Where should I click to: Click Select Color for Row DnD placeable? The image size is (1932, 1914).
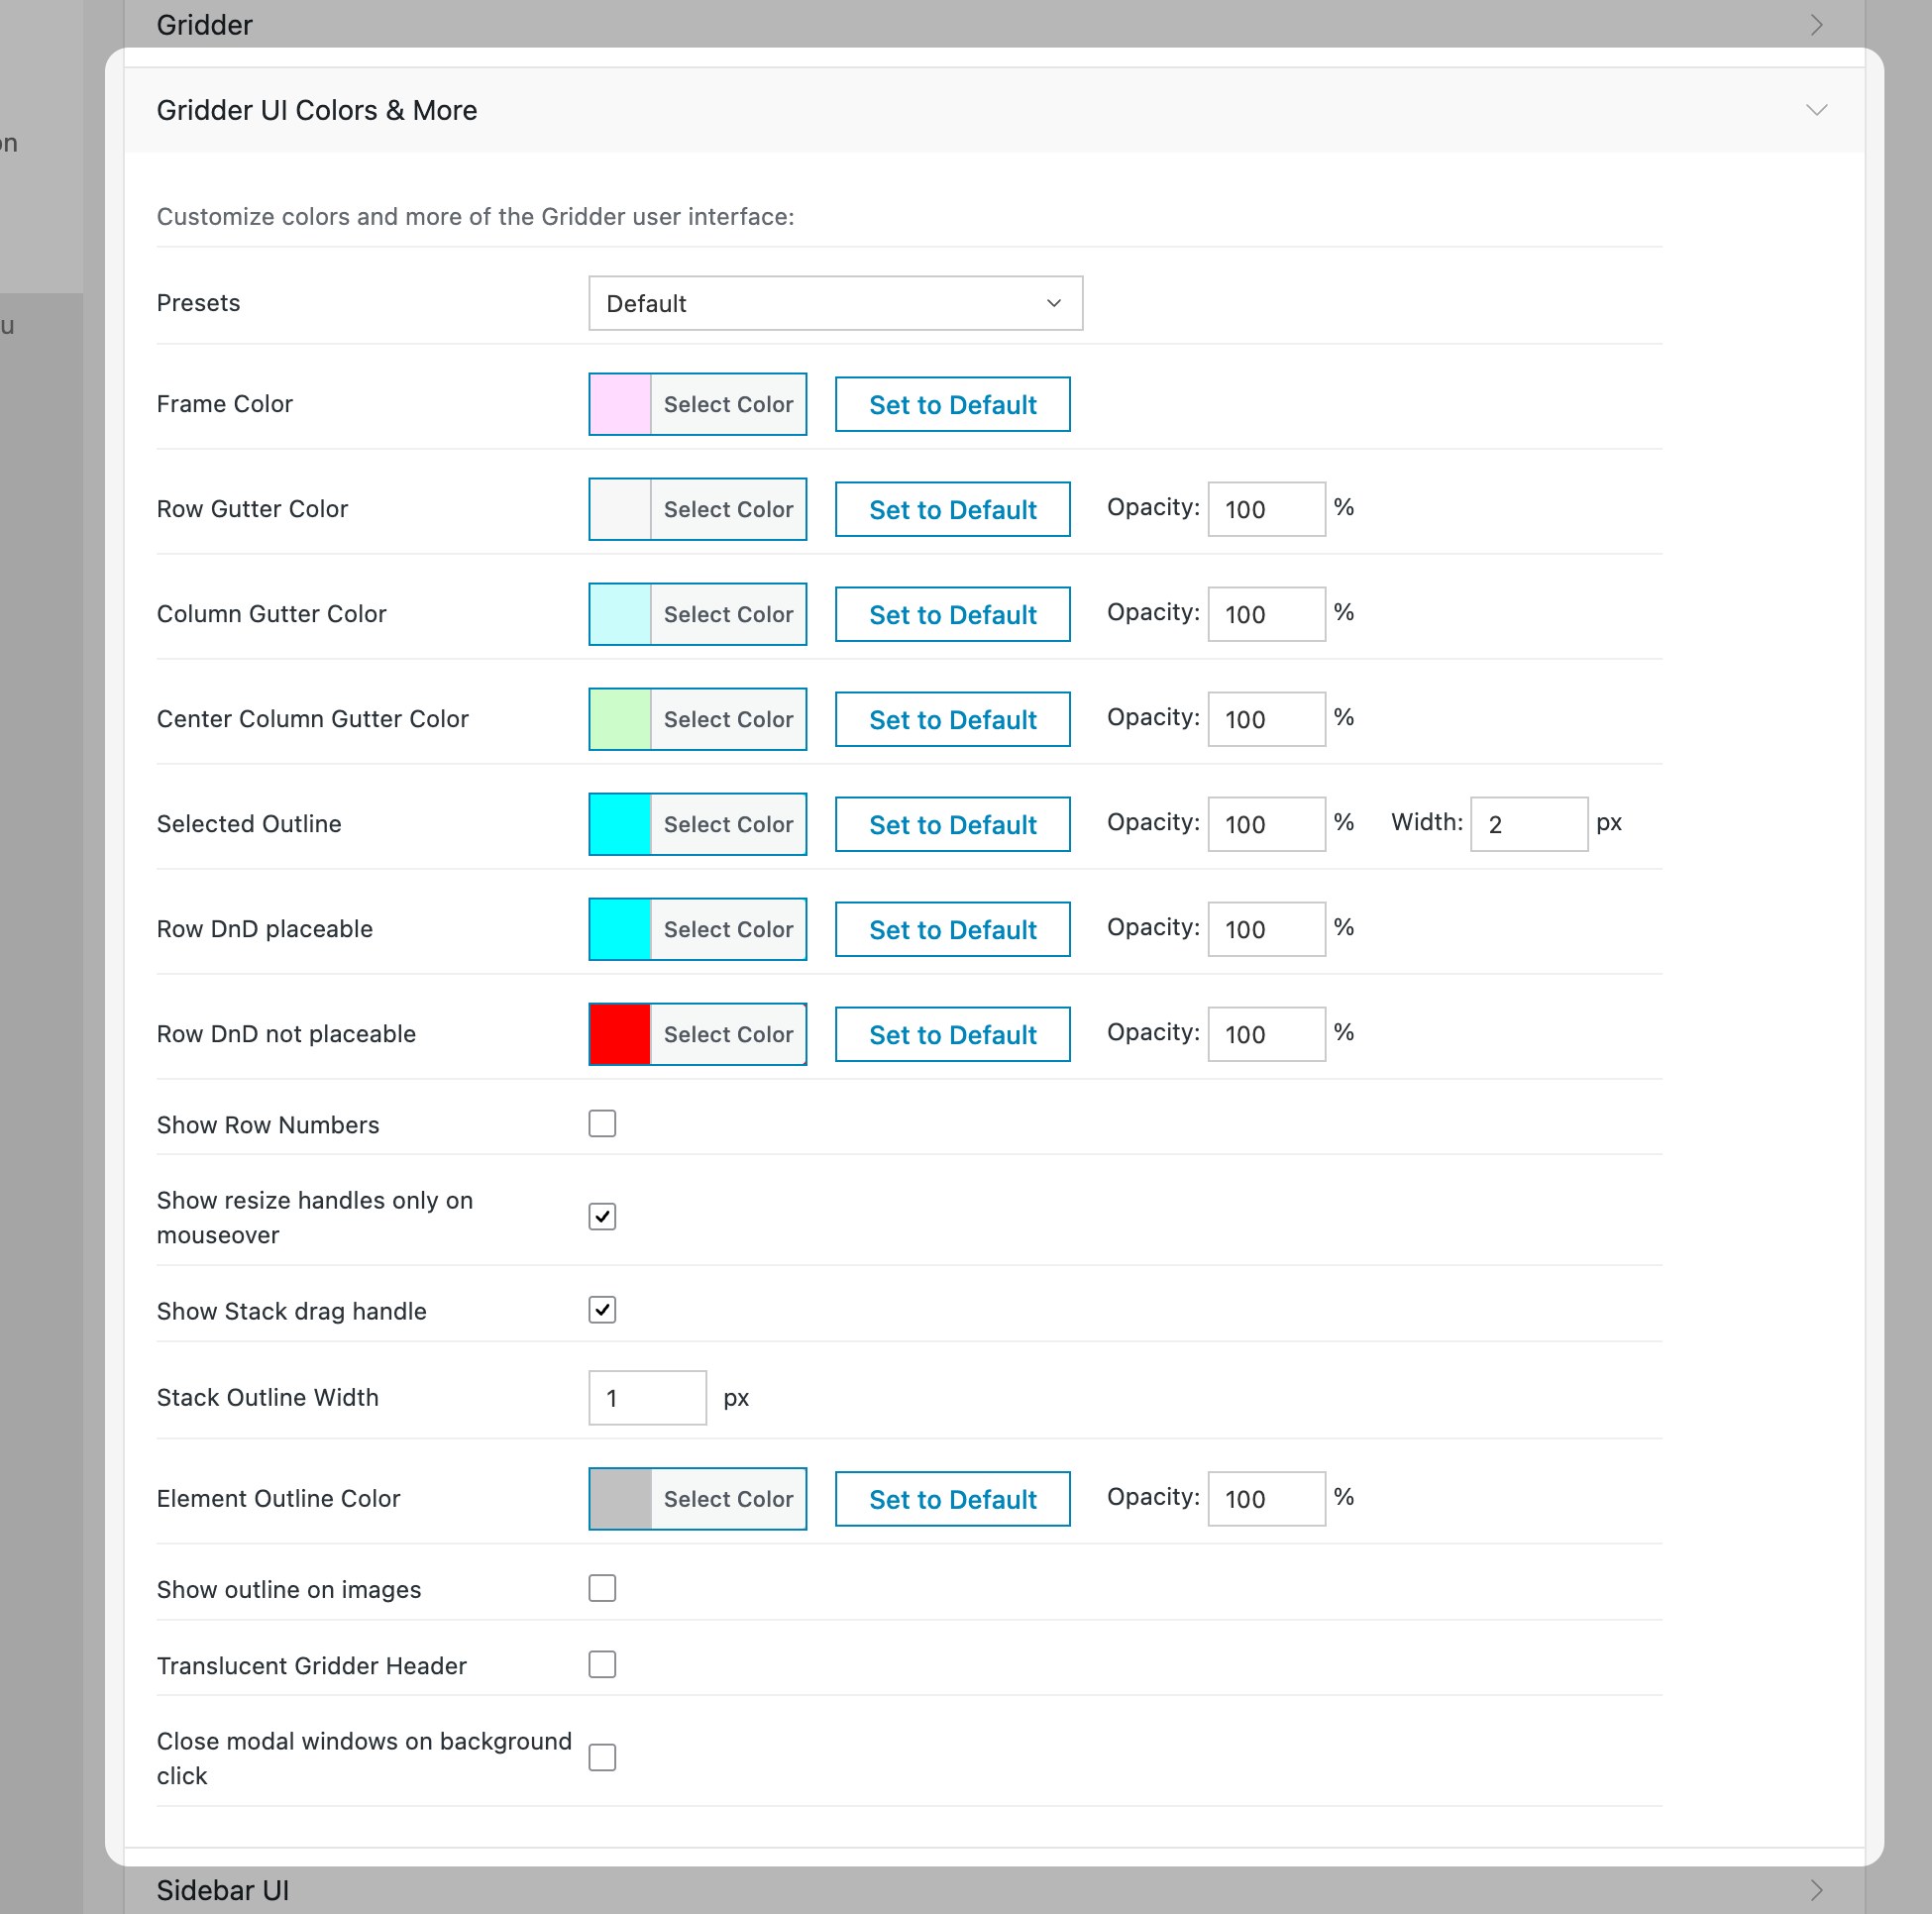(x=729, y=929)
